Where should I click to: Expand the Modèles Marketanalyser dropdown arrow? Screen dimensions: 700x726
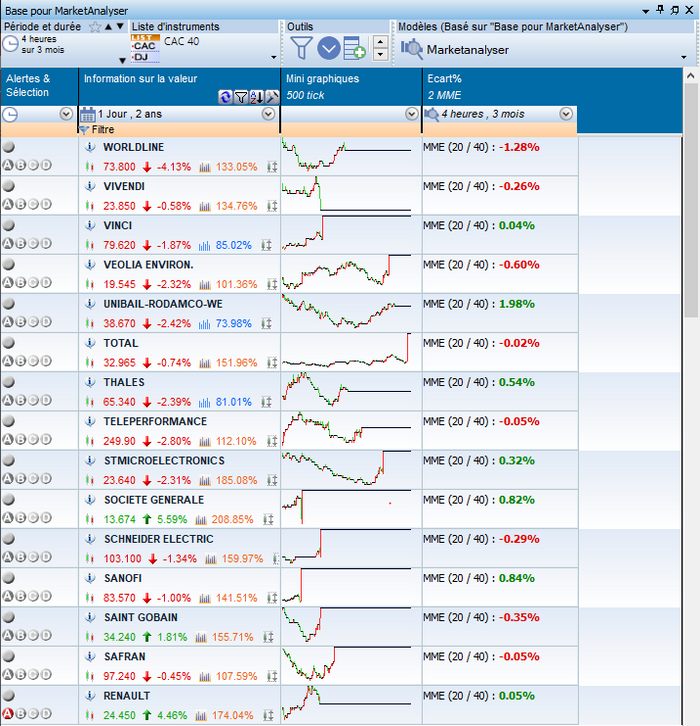point(683,57)
